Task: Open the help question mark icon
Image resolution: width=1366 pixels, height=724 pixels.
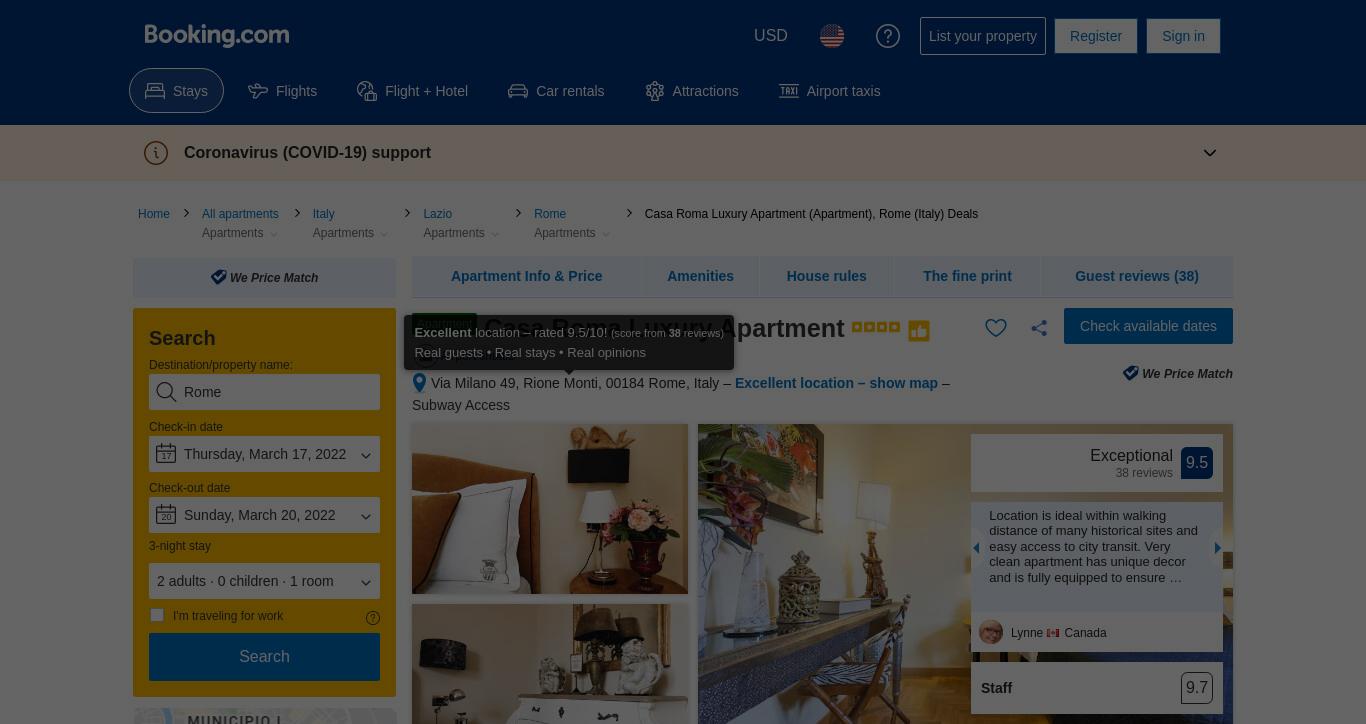Action: (888, 36)
